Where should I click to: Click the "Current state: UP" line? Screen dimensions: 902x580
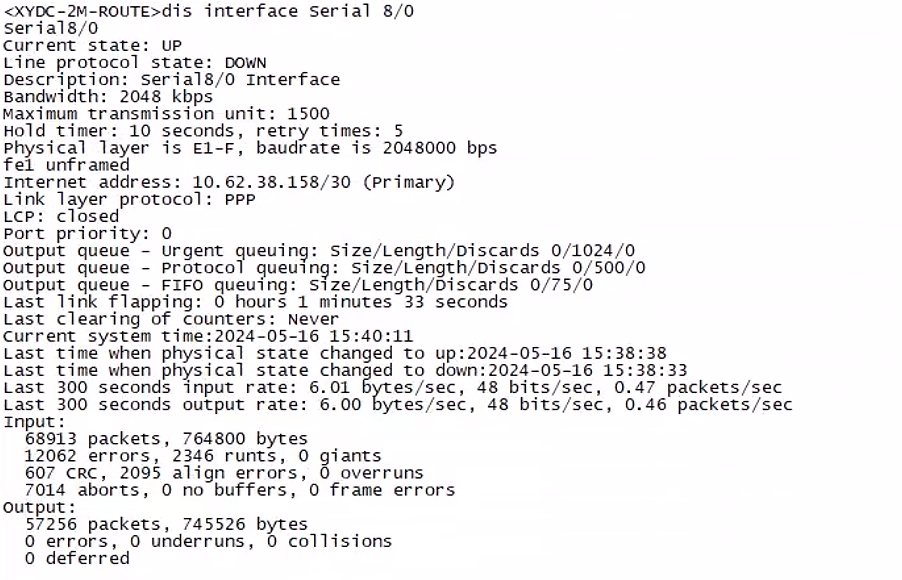point(93,46)
